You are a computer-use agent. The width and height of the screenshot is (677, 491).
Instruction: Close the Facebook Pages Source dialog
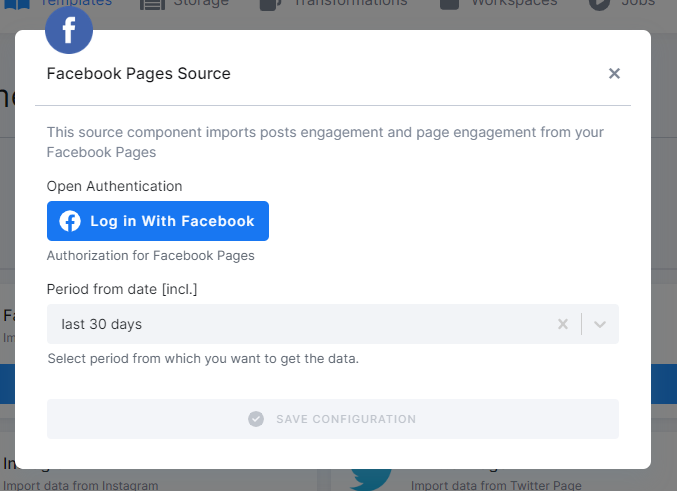614,73
